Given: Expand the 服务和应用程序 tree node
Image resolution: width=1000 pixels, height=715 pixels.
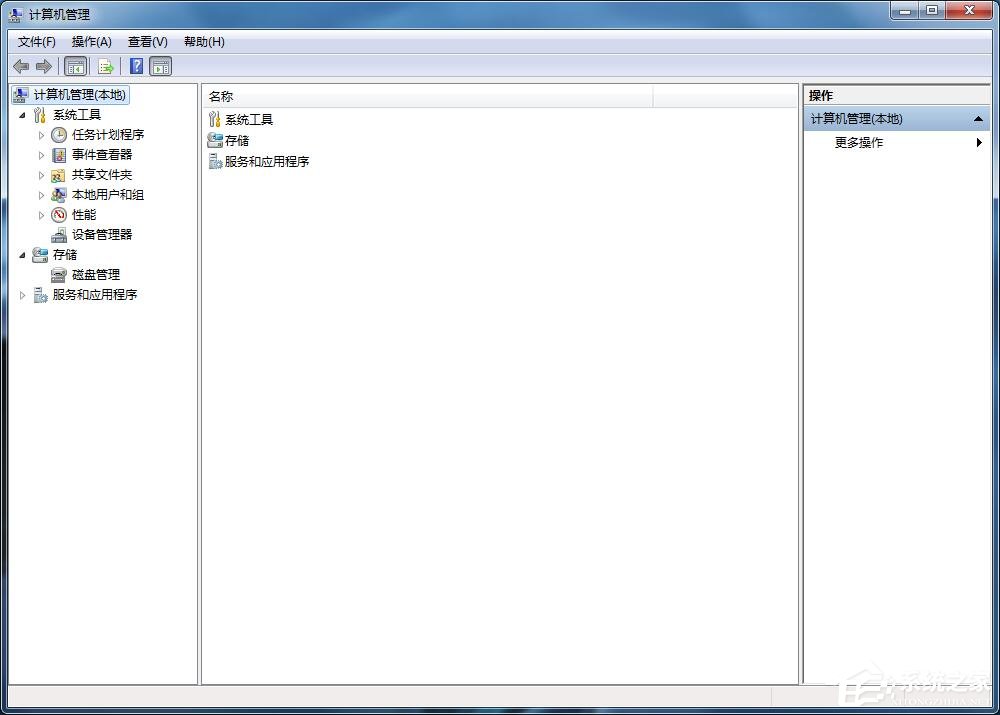Looking at the screenshot, I should click(22, 295).
